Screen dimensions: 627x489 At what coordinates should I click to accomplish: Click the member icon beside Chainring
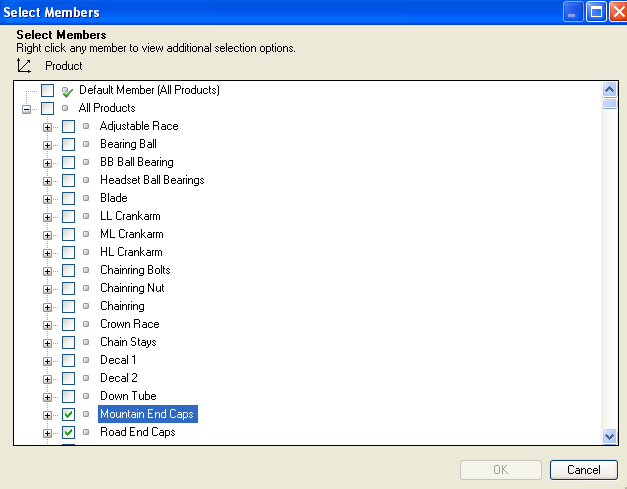[x=86, y=306]
